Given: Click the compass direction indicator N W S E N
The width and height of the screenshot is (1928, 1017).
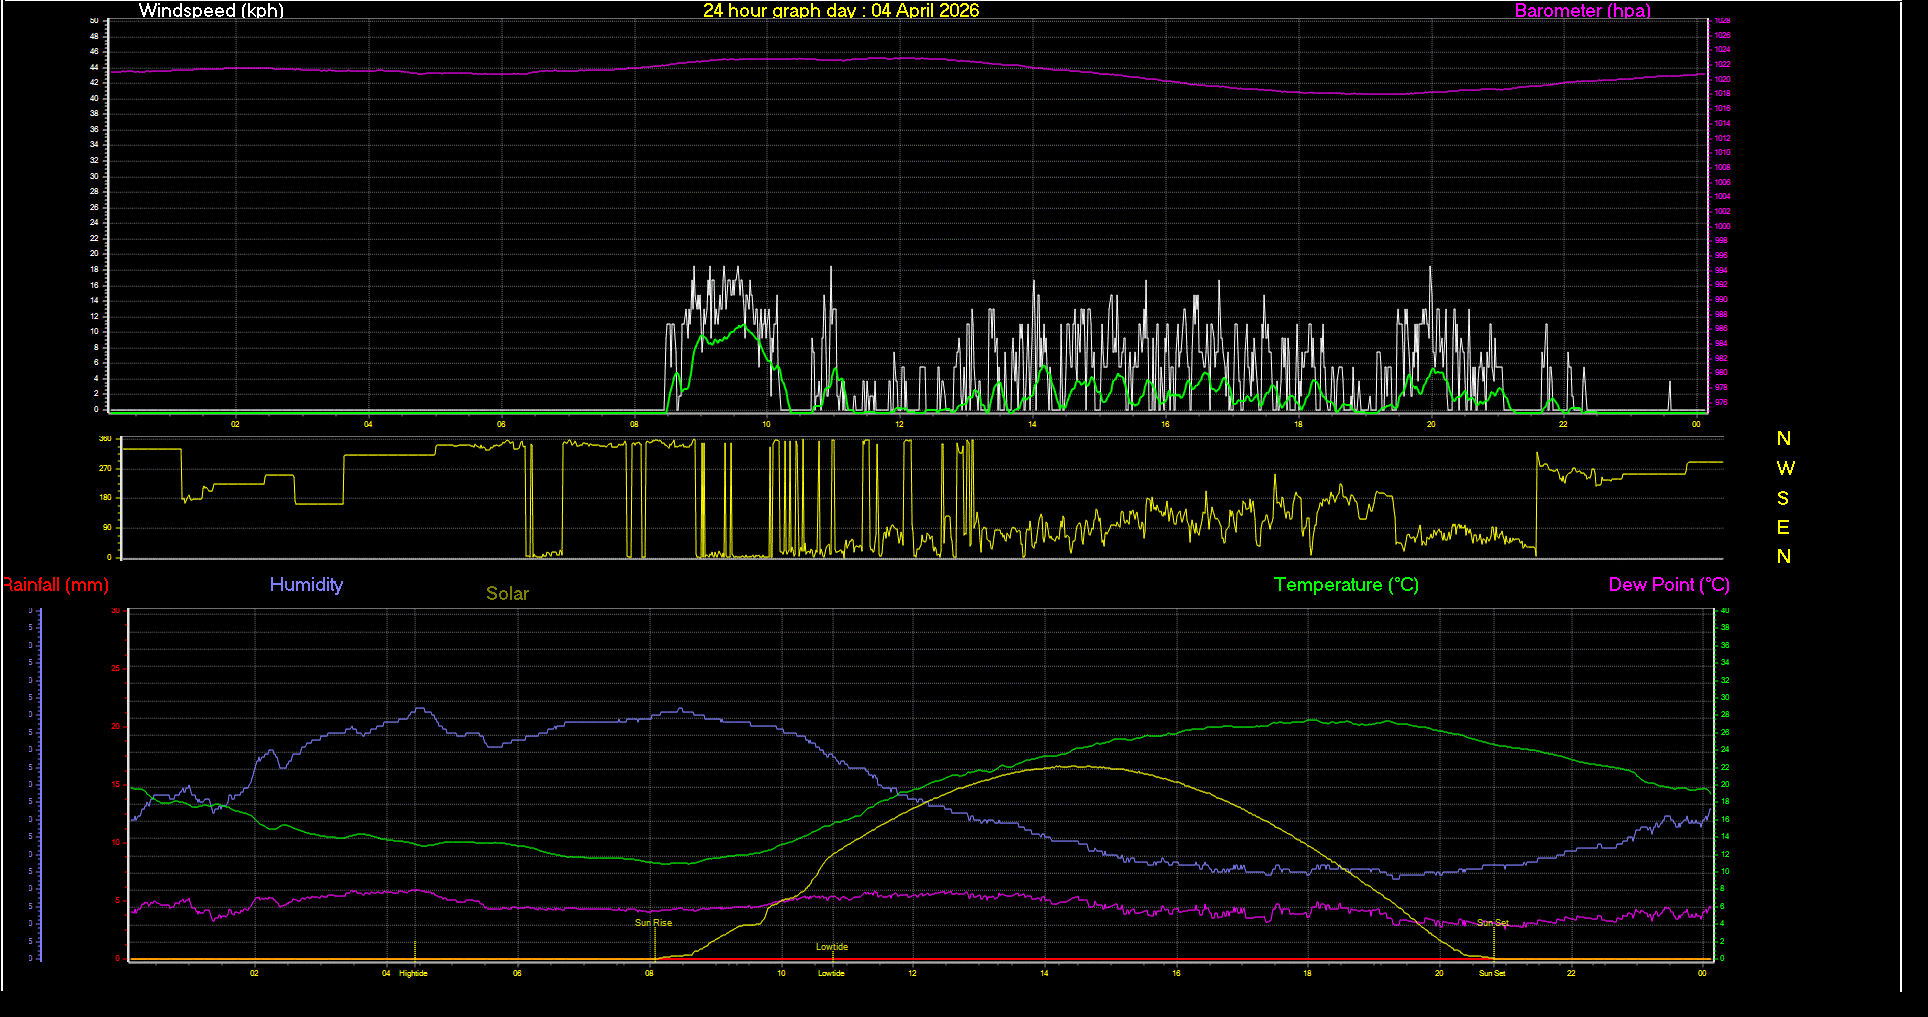Looking at the screenshot, I should (1784, 497).
